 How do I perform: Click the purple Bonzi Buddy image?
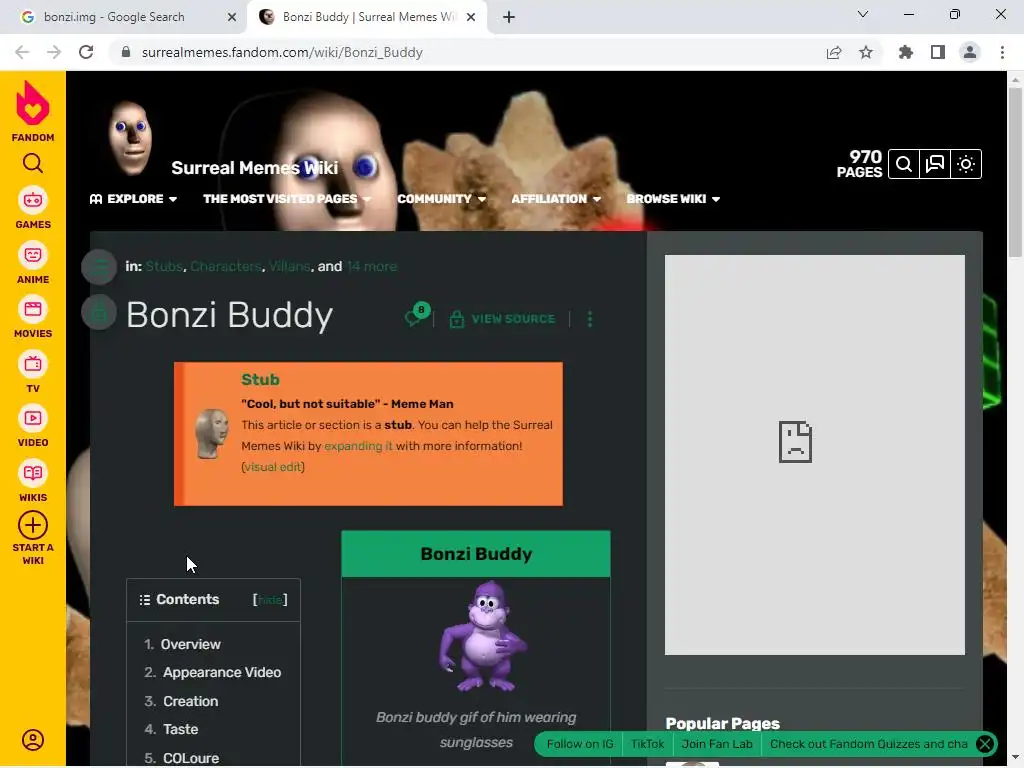tap(482, 636)
